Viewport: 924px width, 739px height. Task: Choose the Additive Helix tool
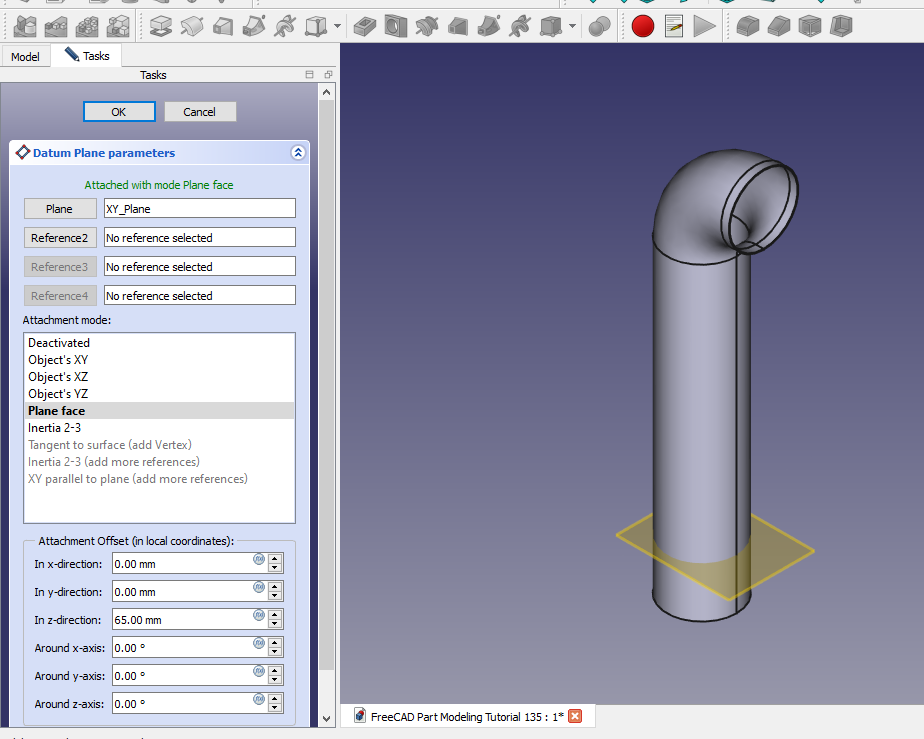(x=285, y=26)
